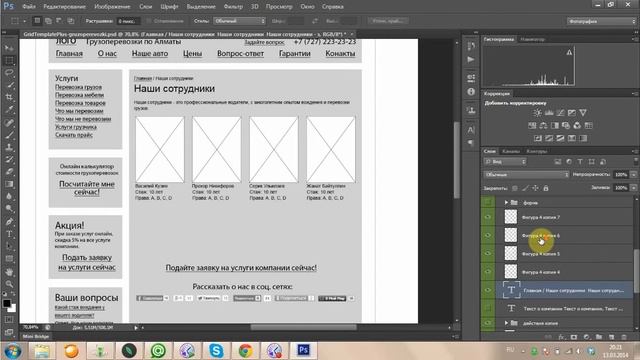This screenshot has height=360, width=640.
Task: Click background color swatch
Action: click(x=12, y=309)
